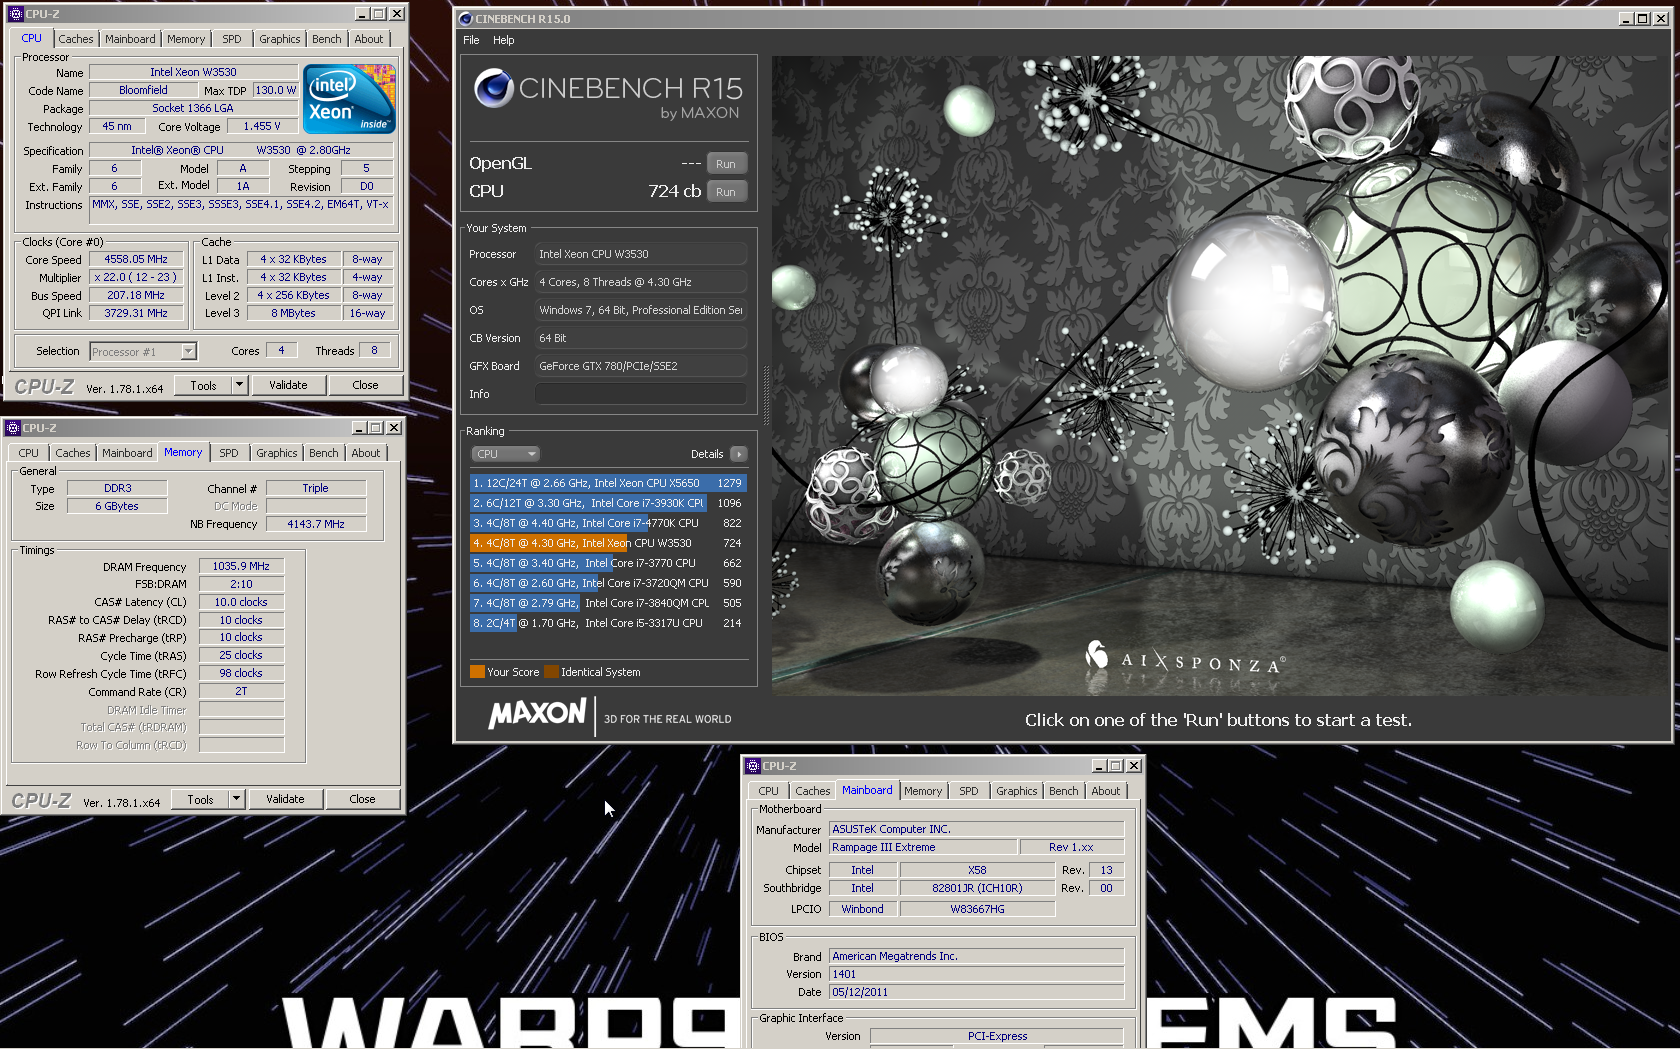Click the Southbridge value 82801JR (ICH10R)
The image size is (1680, 1050).
(x=978, y=888)
